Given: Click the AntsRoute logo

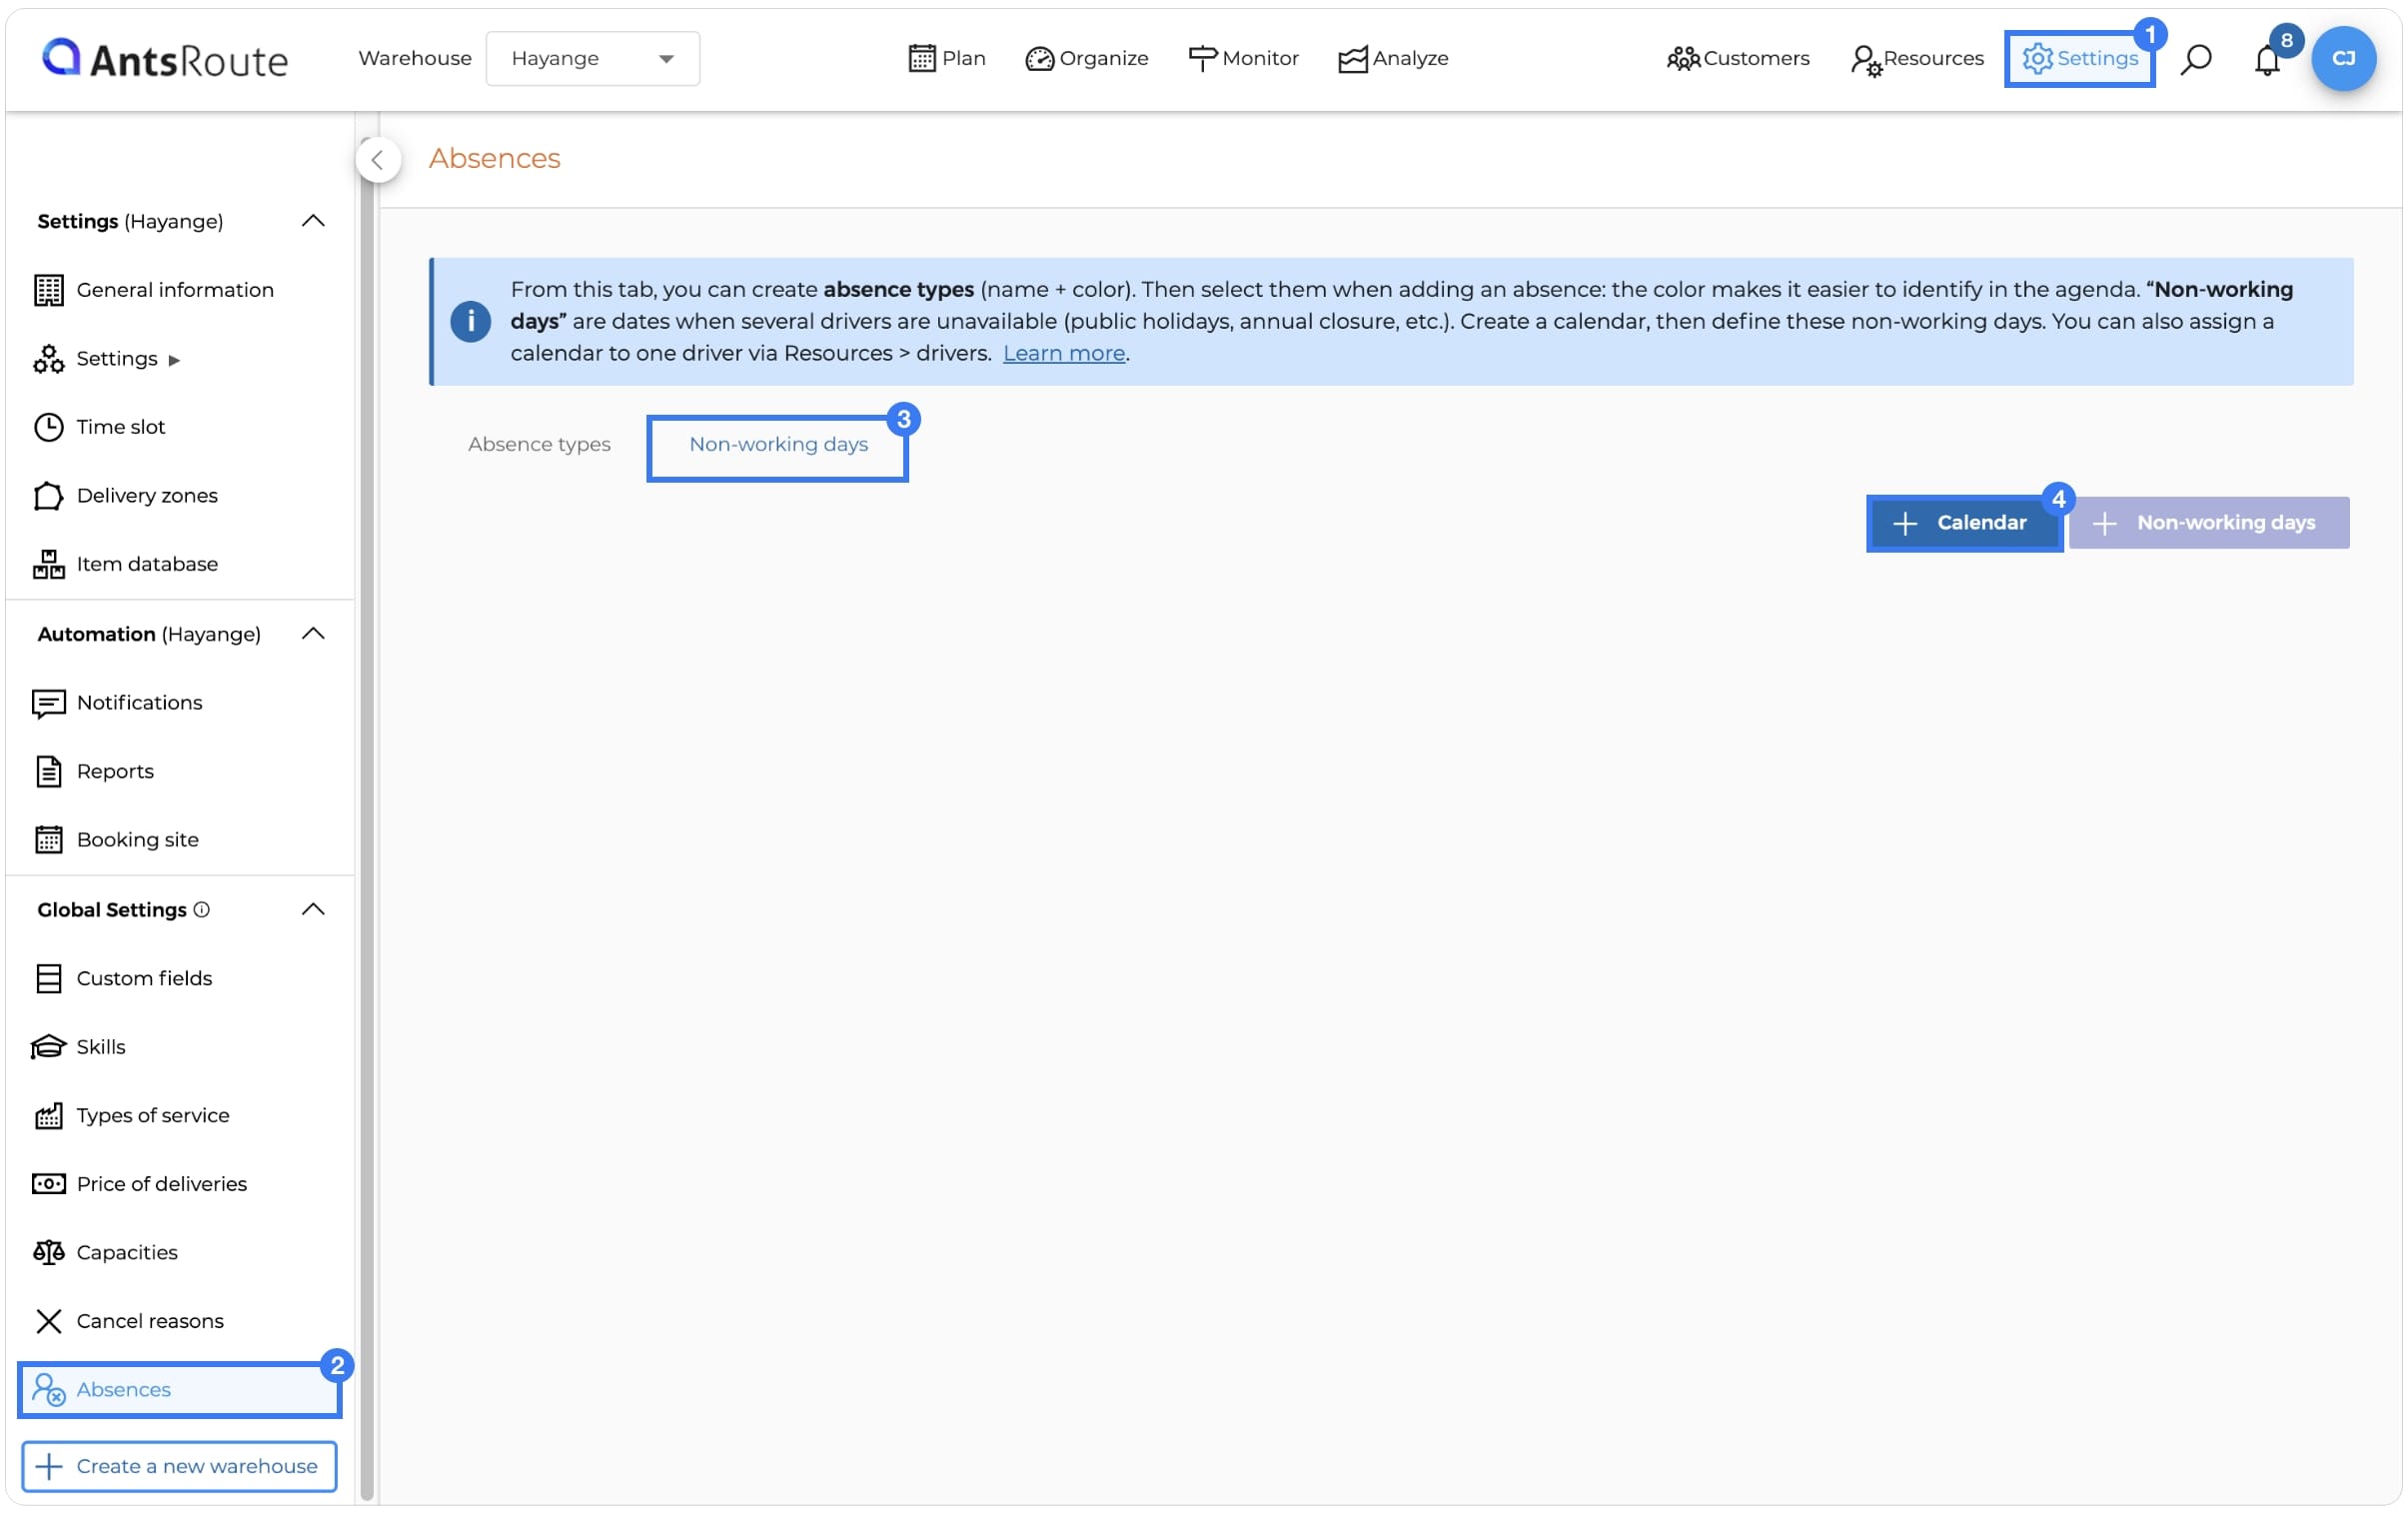Looking at the screenshot, I should pyautogui.click(x=165, y=58).
